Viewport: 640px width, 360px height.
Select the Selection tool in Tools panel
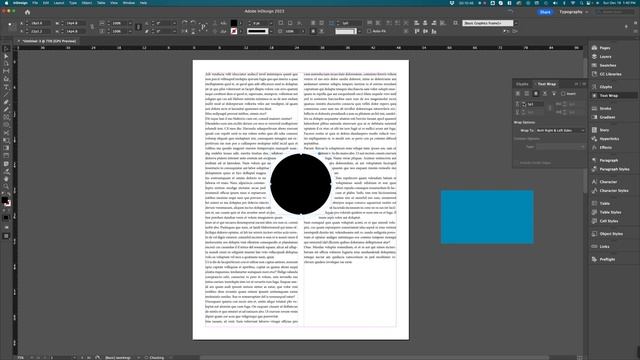[6, 49]
